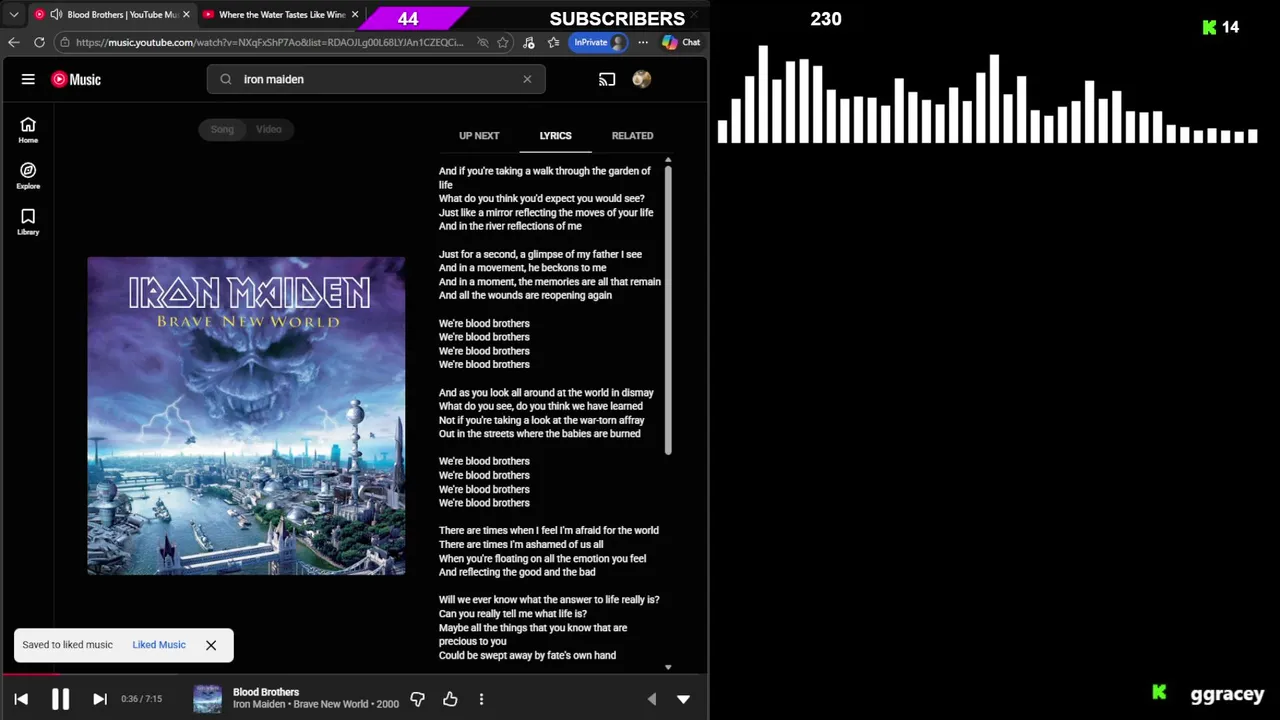Switch to Video mode toggle
The width and height of the screenshot is (1280, 720).
(269, 129)
